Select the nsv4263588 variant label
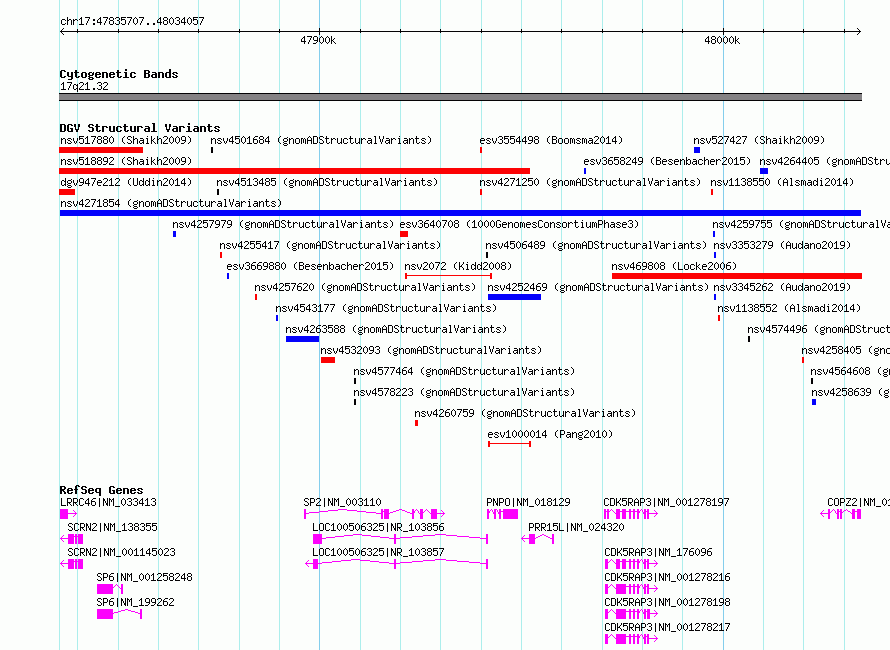The height and width of the screenshot is (650, 890). (x=396, y=329)
